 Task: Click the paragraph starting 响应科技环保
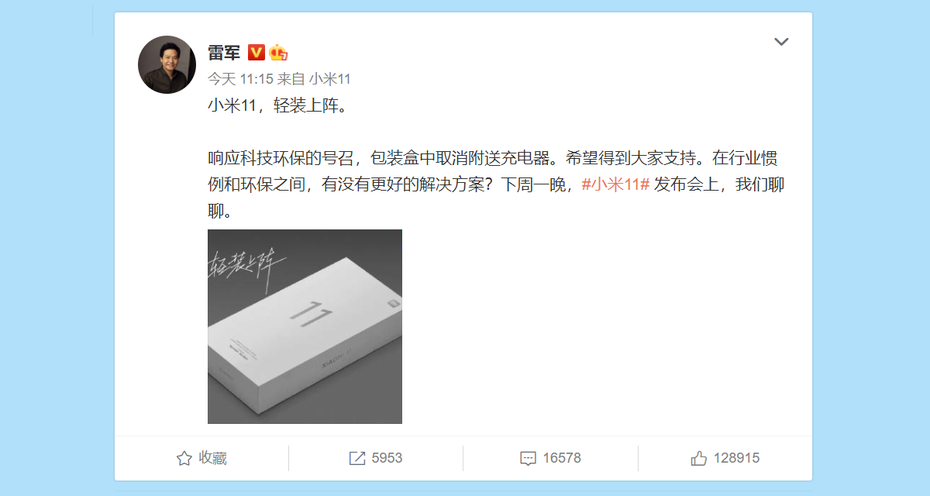coord(496,185)
